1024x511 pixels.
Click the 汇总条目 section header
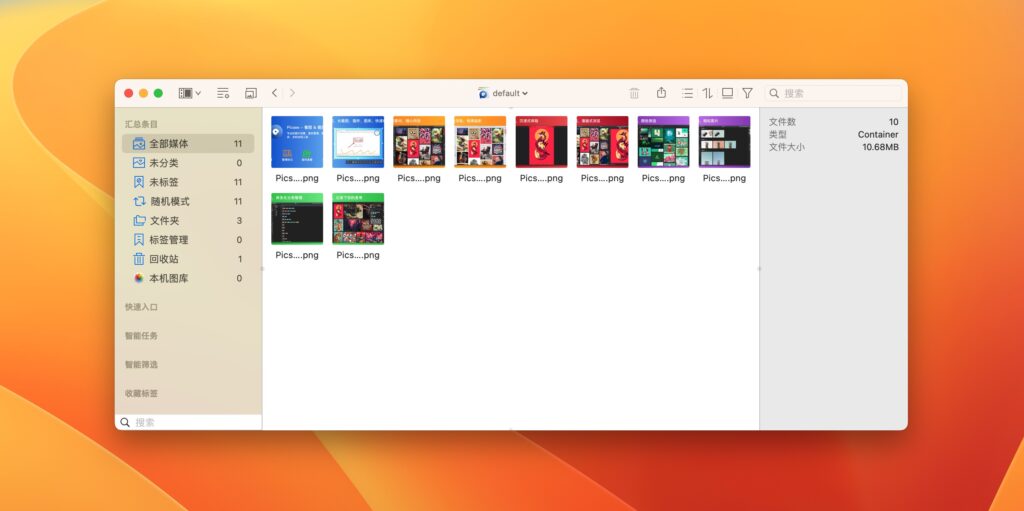[x=142, y=124]
